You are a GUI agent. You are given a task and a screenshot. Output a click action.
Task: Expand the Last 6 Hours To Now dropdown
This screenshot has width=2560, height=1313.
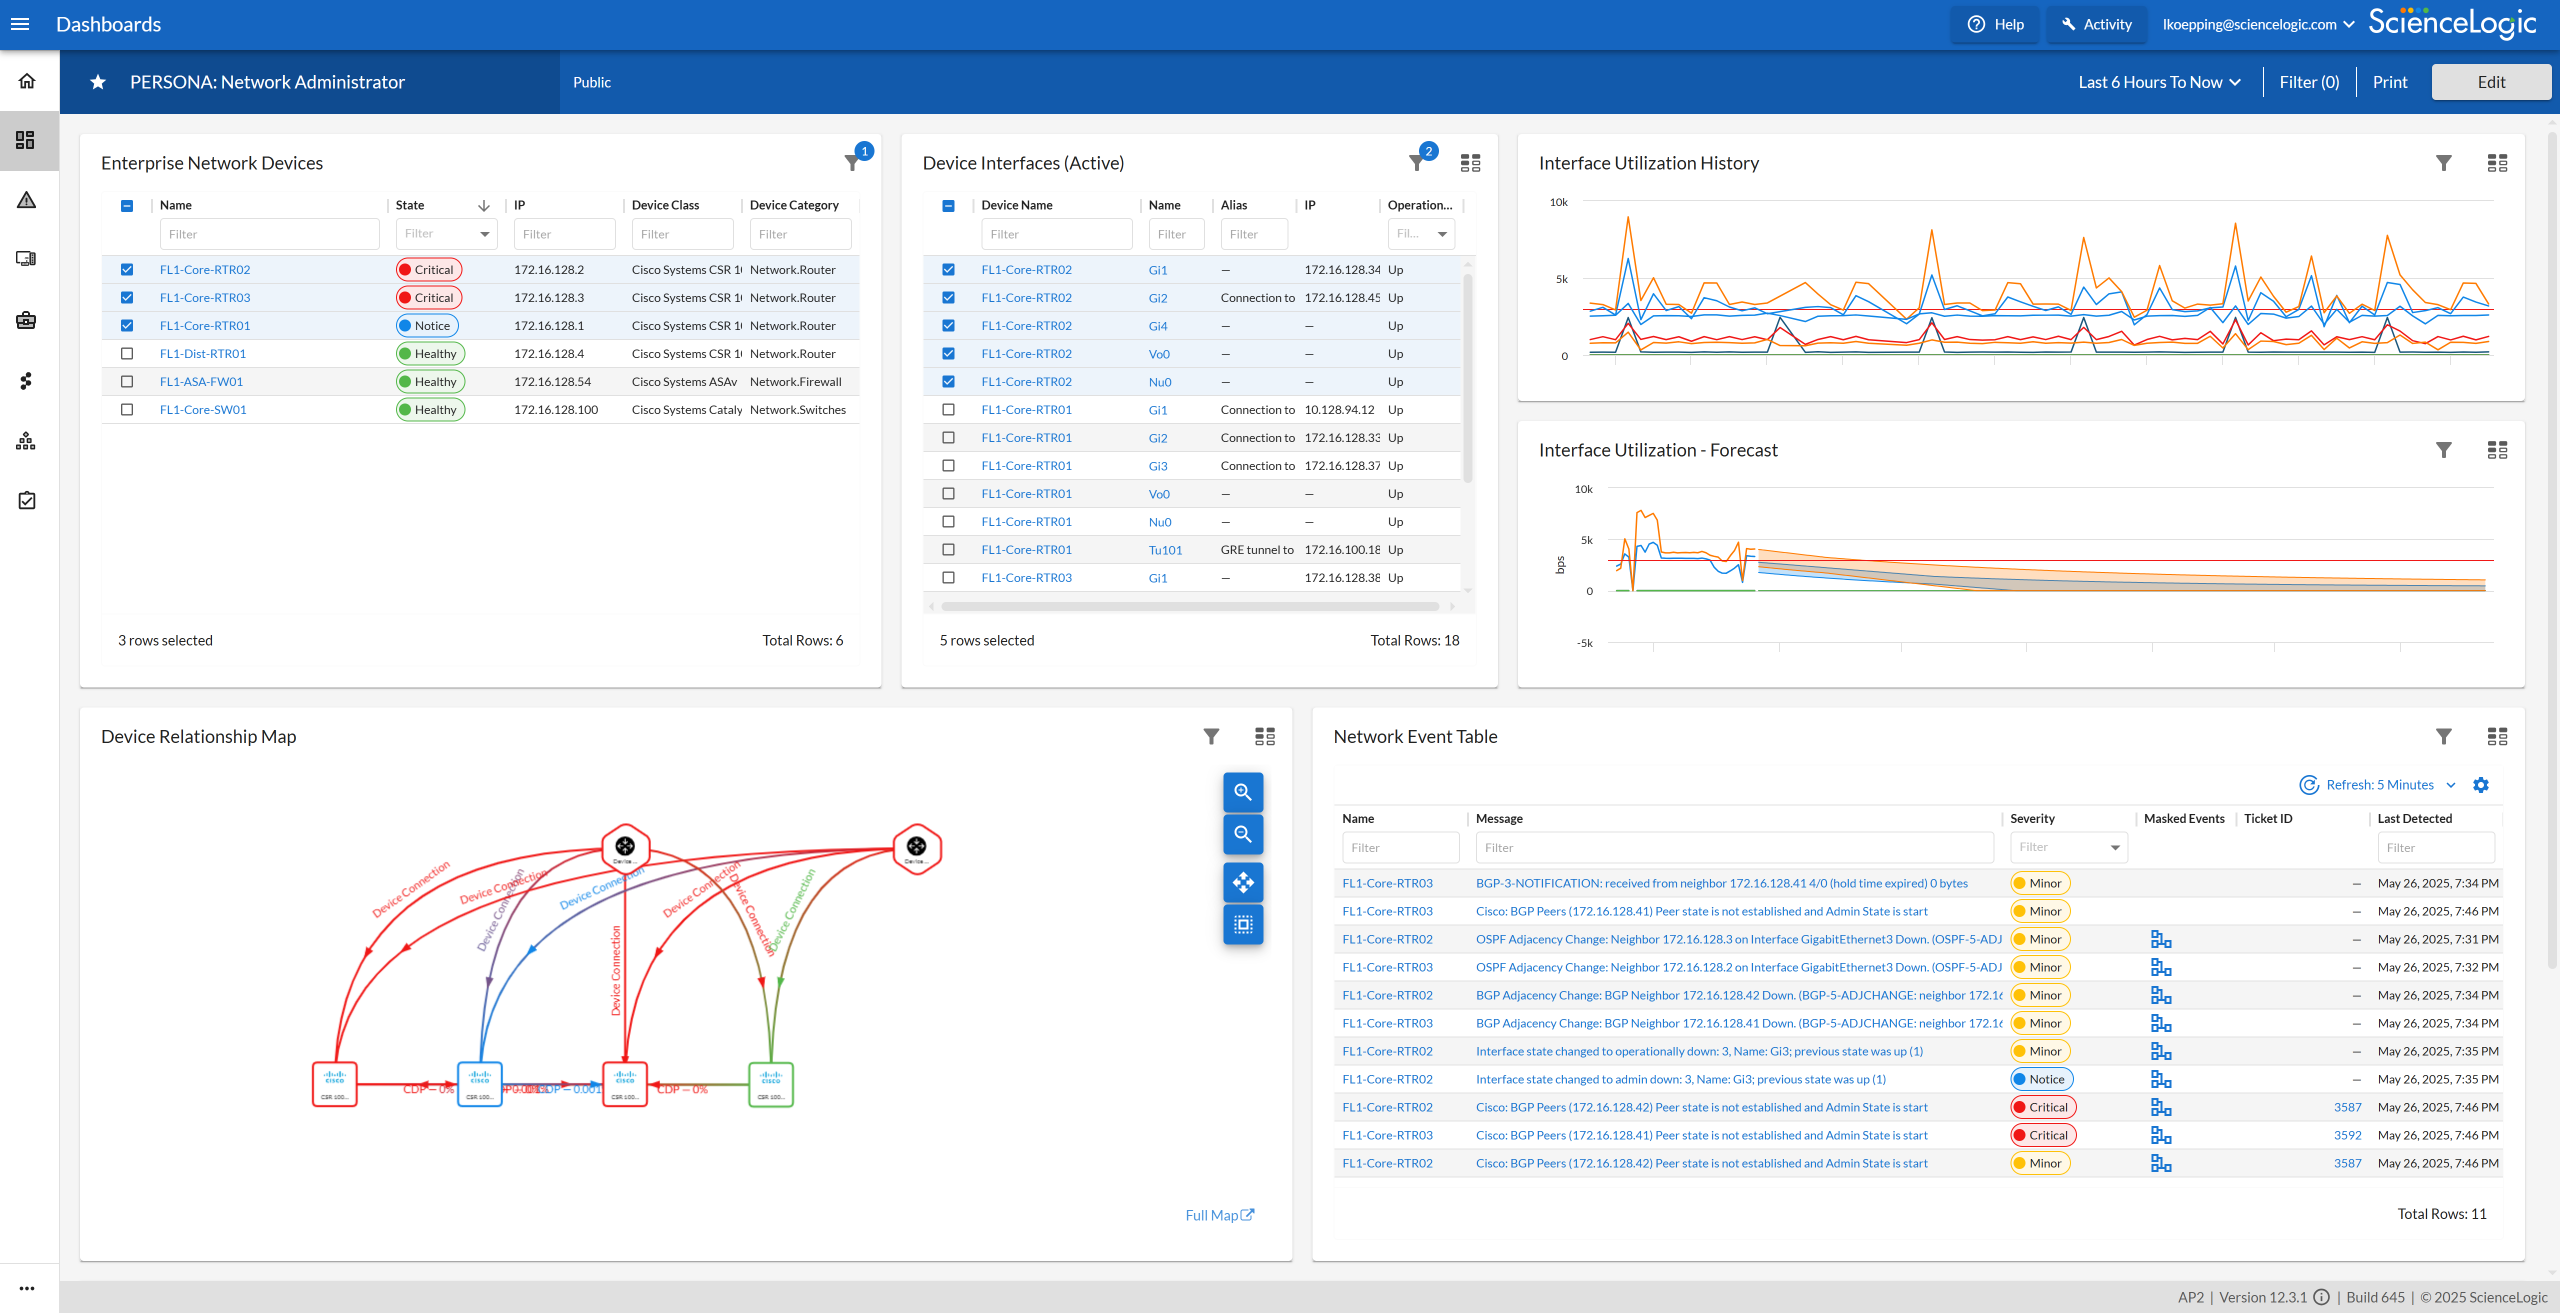click(x=2159, y=82)
